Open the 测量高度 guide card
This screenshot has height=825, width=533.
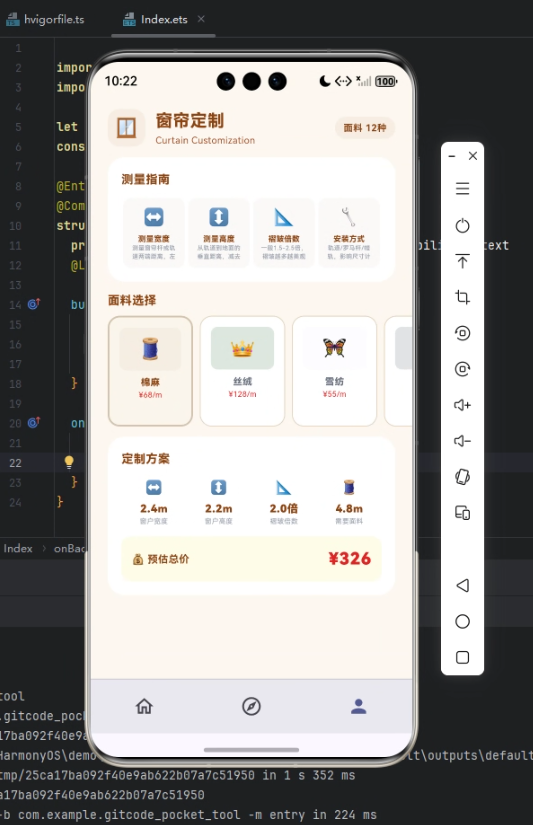click(219, 233)
